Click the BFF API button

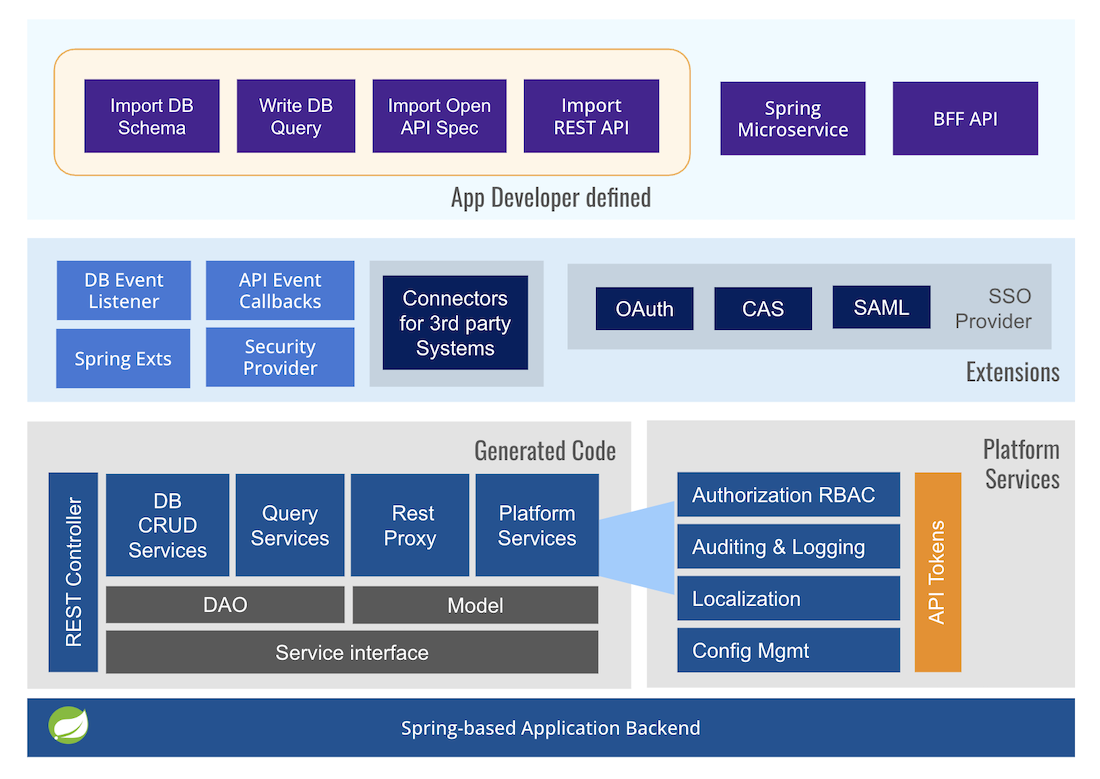point(964,118)
